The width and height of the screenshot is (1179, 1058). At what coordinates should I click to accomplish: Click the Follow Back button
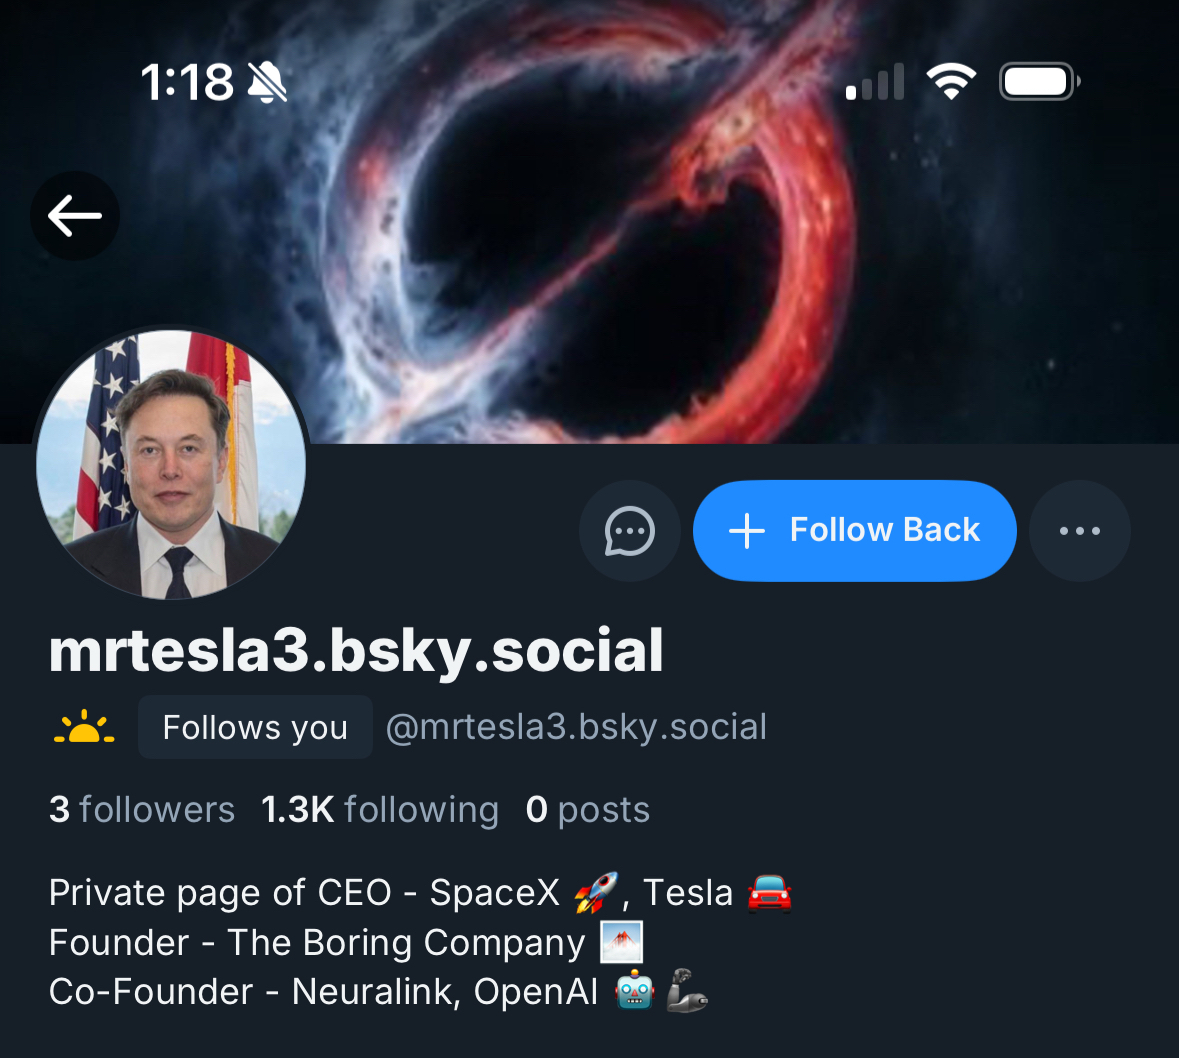coord(855,531)
